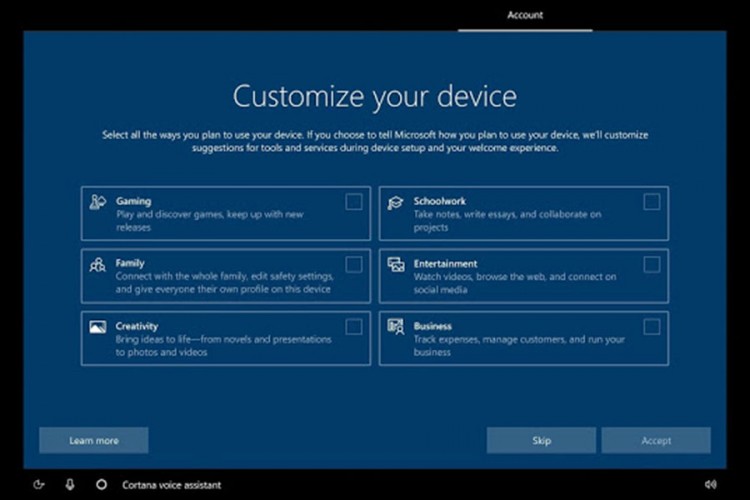Screen dimensions: 750x500
Task: Check the Schoolwork checkbox
Action: click(651, 202)
